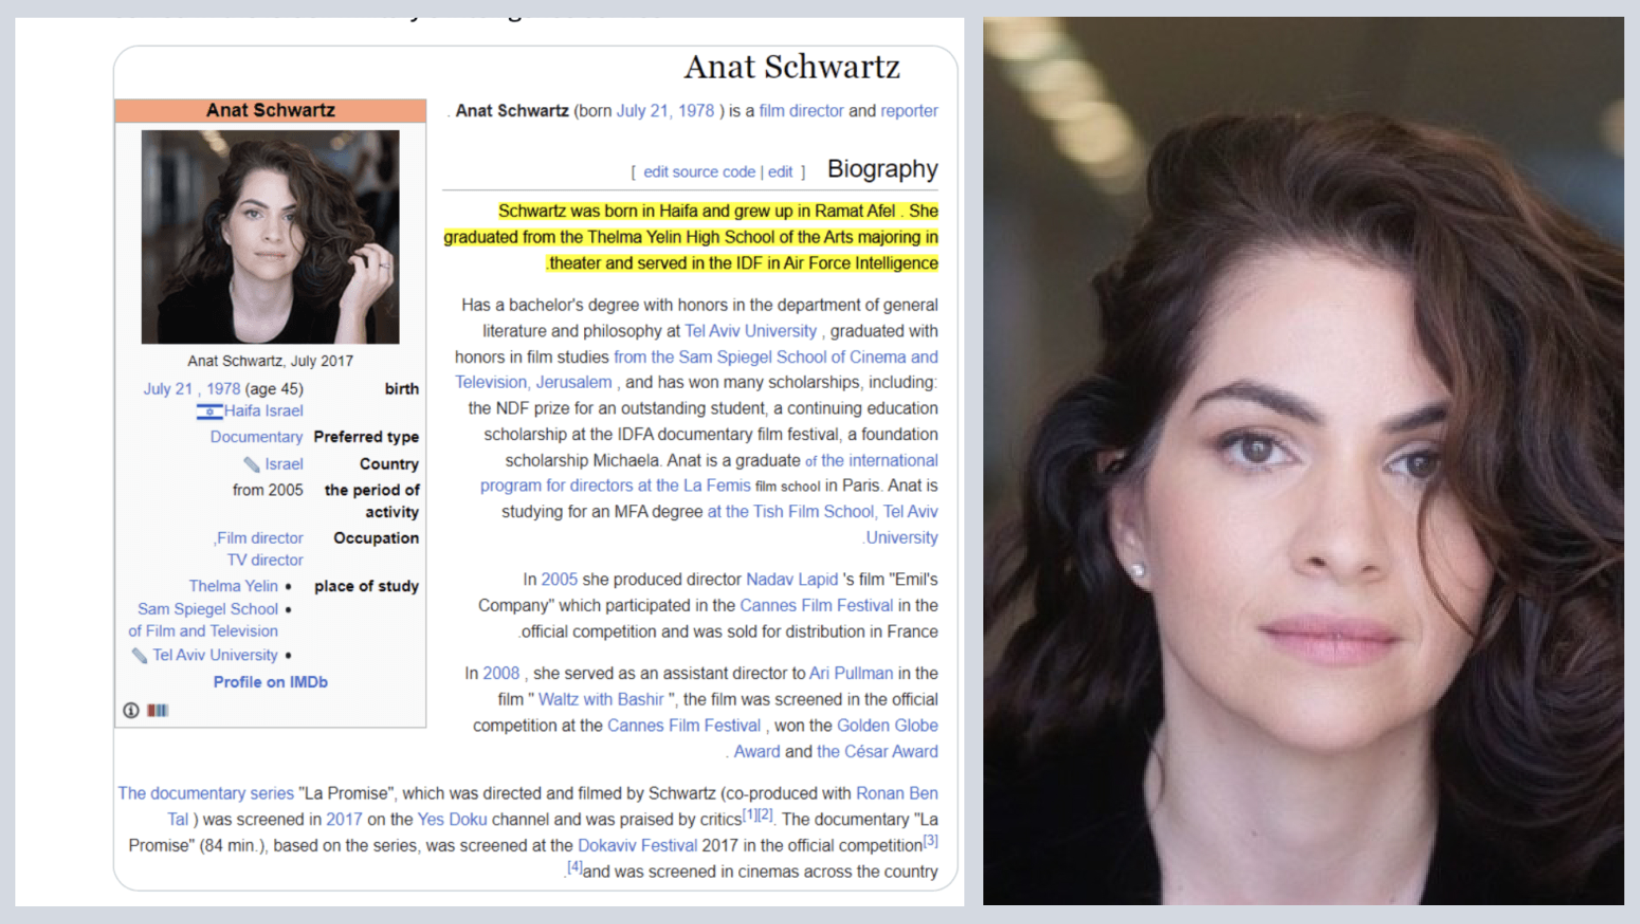Image resolution: width=1640 pixels, height=924 pixels.
Task: Open 'at the Tish Film School' link
Action: tap(790, 512)
